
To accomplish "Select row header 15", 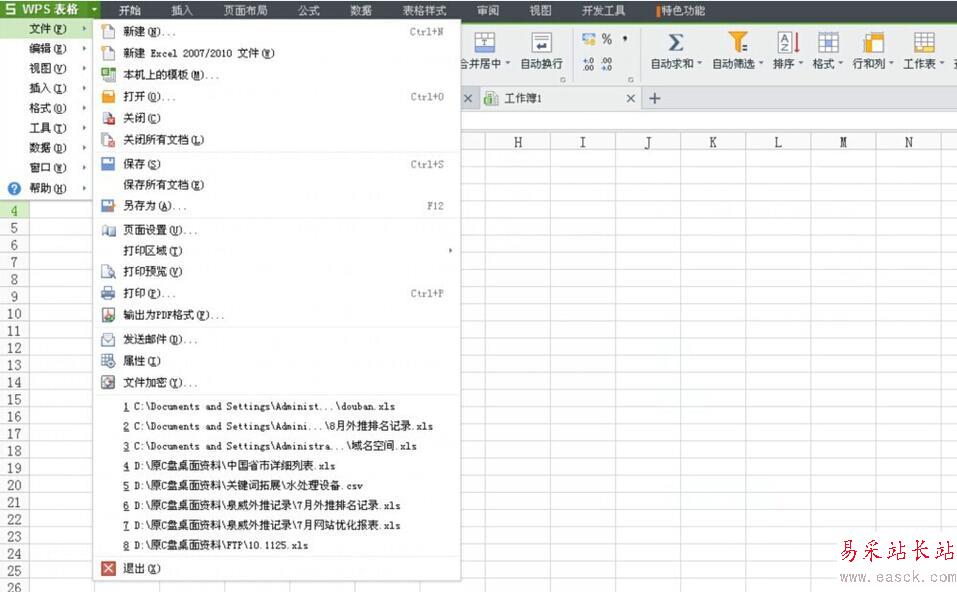I will 14,399.
